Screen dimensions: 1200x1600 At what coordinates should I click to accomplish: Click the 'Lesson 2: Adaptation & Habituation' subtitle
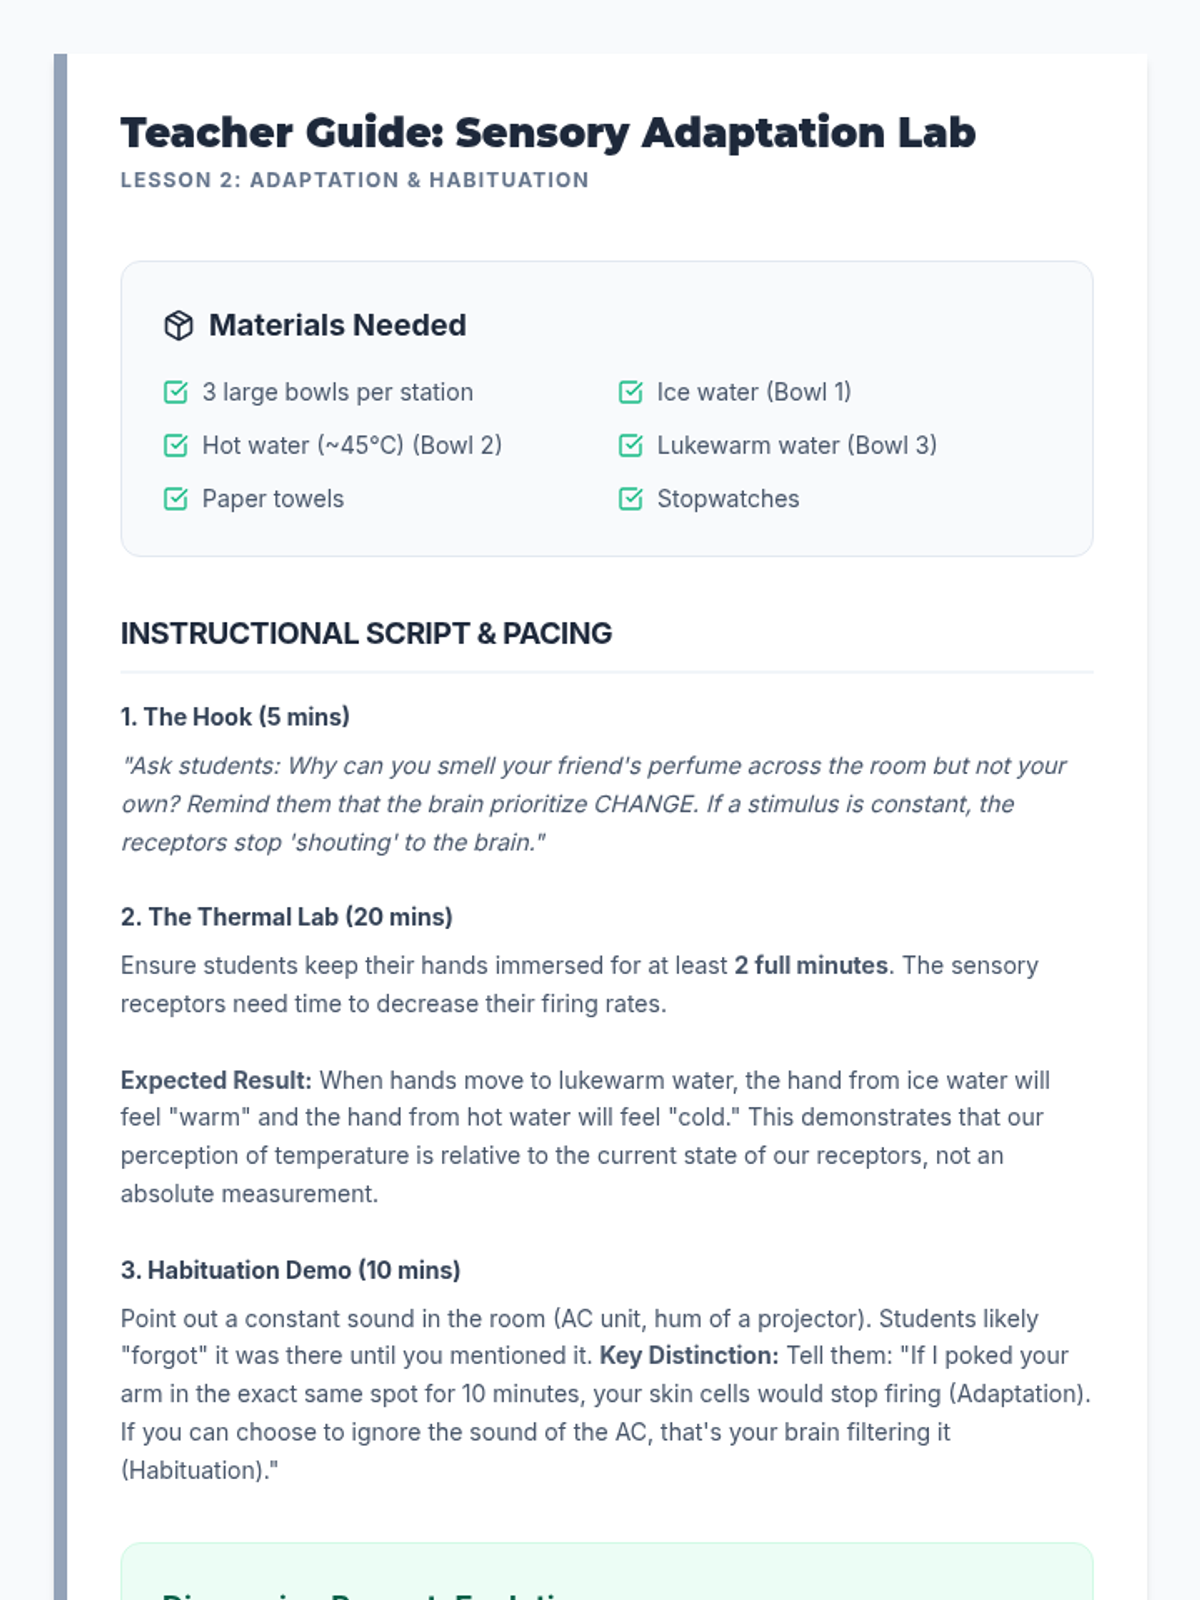[x=355, y=180]
